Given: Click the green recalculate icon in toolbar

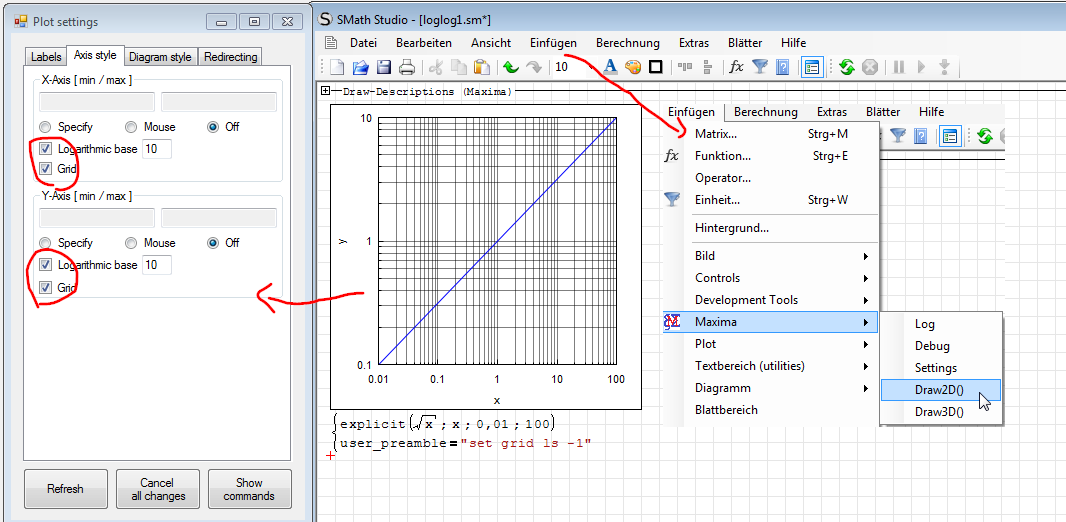Looking at the screenshot, I should 846,67.
